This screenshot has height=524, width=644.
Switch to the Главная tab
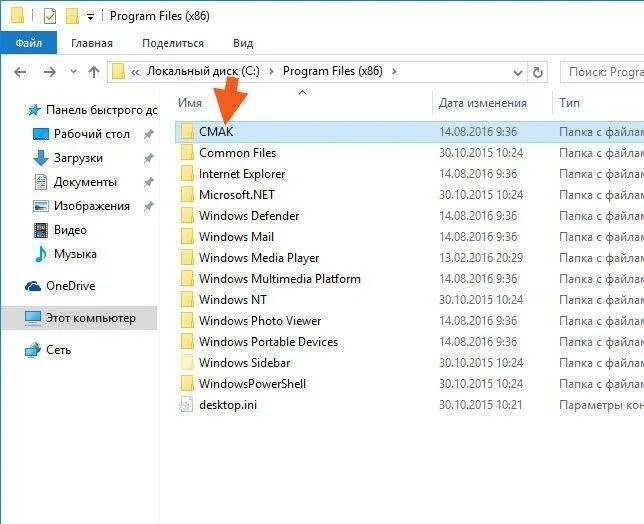[92, 43]
